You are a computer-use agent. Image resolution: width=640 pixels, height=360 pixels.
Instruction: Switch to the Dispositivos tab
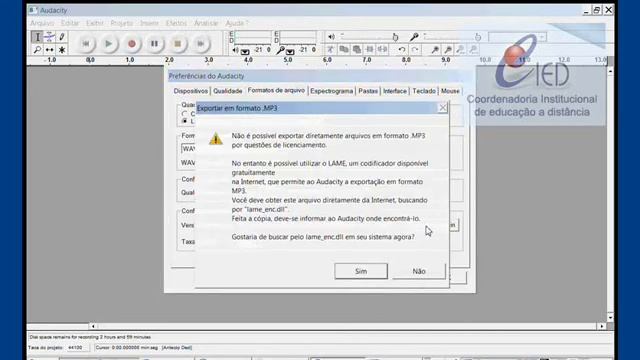(x=191, y=91)
